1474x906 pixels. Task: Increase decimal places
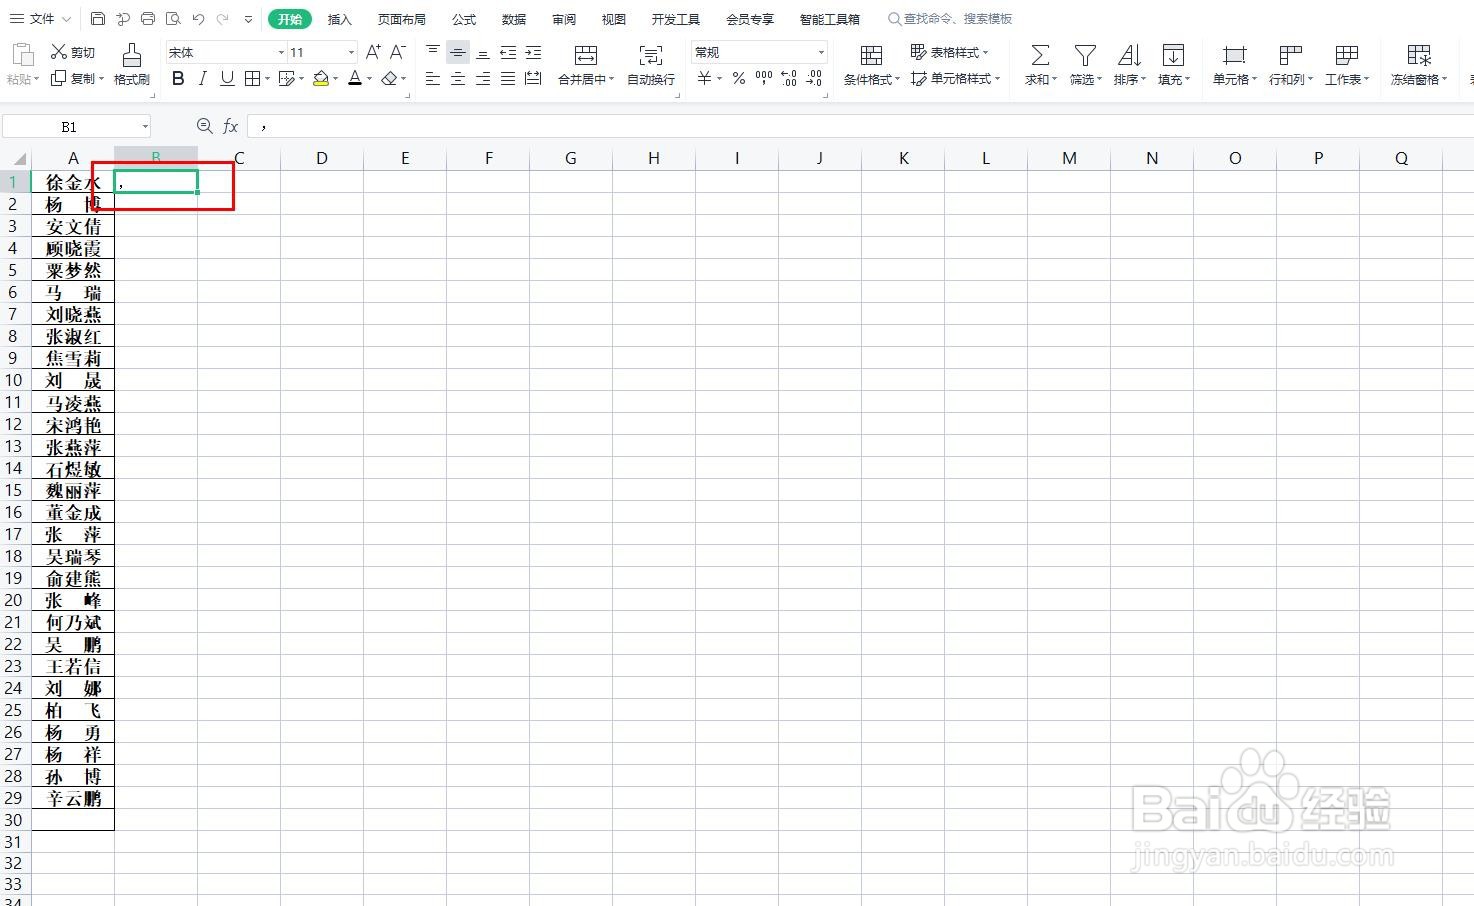coord(789,78)
